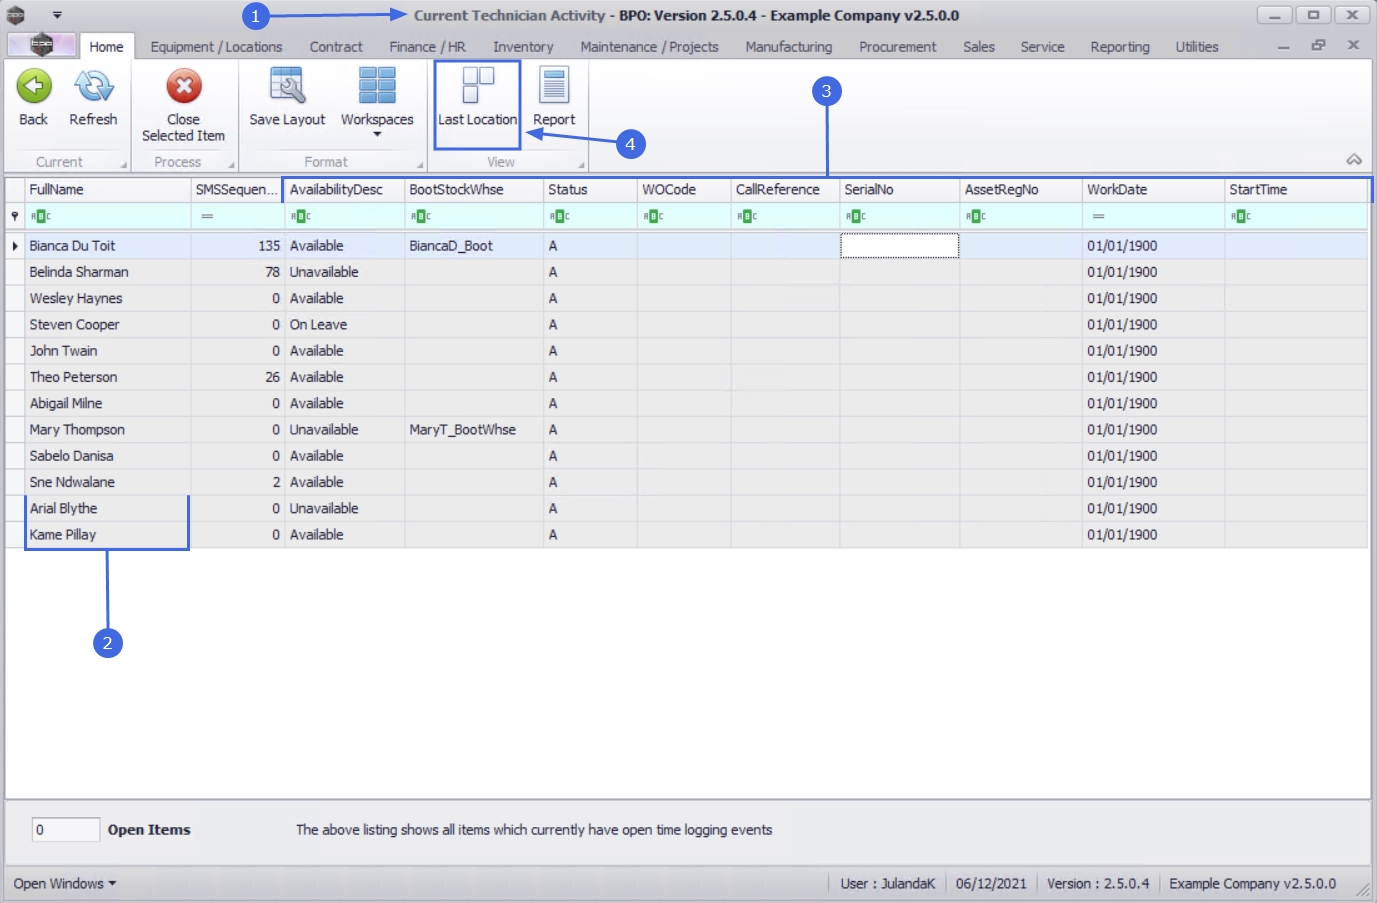1377x903 pixels.
Task: Open the Utilities tab
Action: click(1197, 47)
